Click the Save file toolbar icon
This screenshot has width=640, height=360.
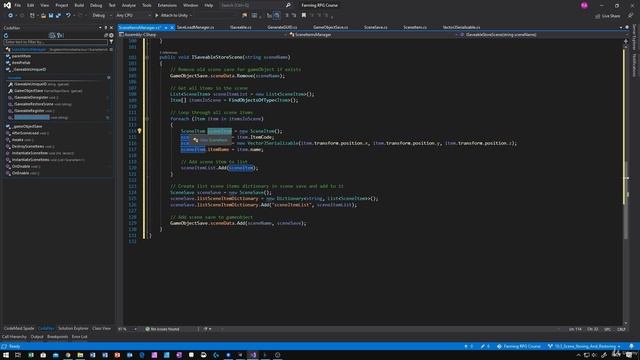(51, 16)
